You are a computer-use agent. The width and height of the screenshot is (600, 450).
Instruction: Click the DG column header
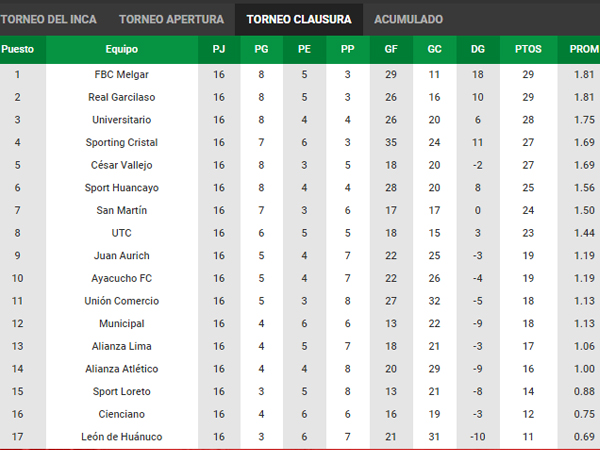pyautogui.click(x=478, y=49)
